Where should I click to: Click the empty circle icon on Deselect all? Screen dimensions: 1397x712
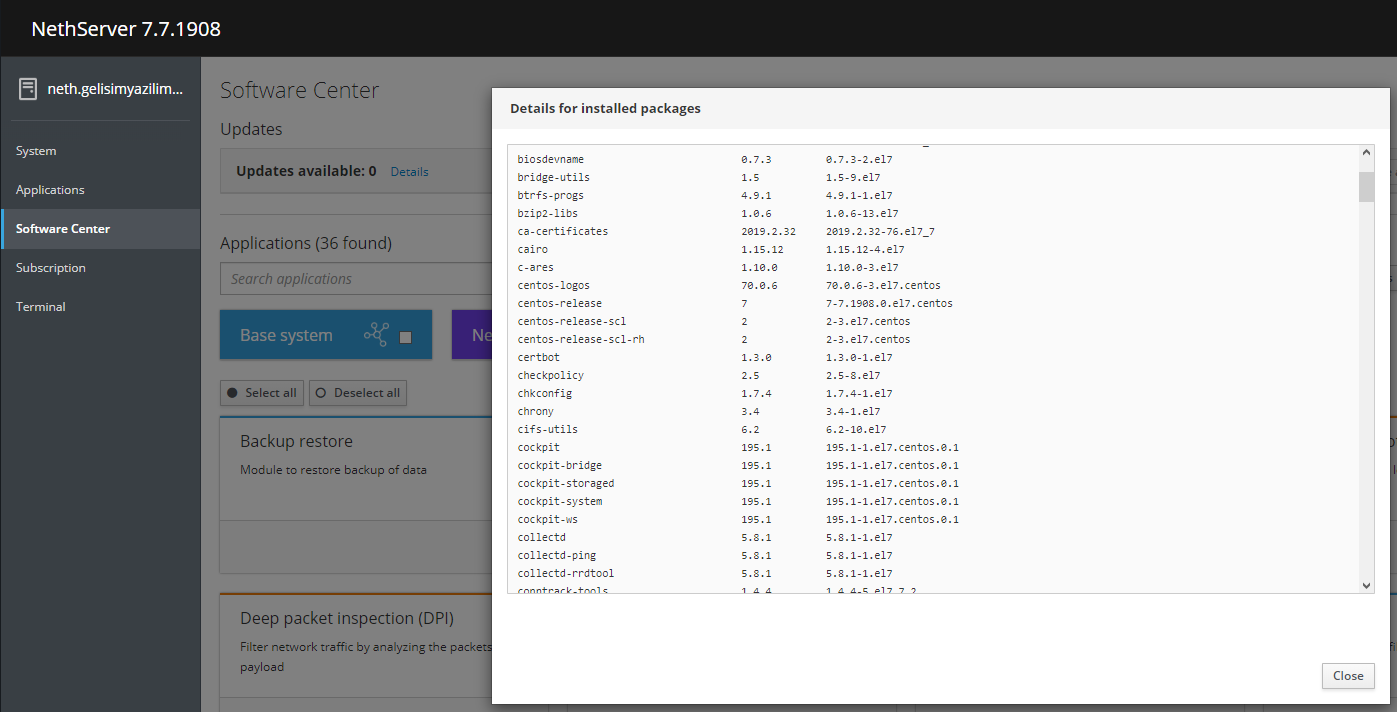click(x=321, y=393)
